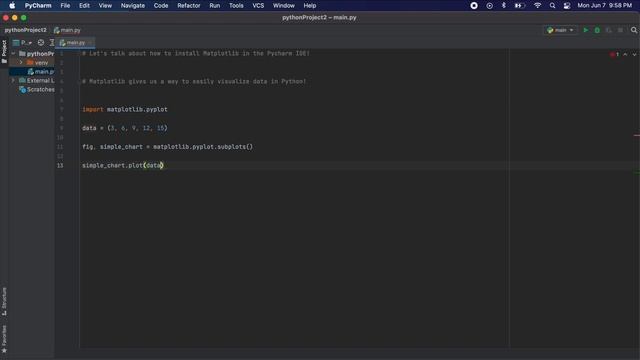640x360 pixels.
Task: Run the main configuration with the green play button
Action: click(586, 30)
